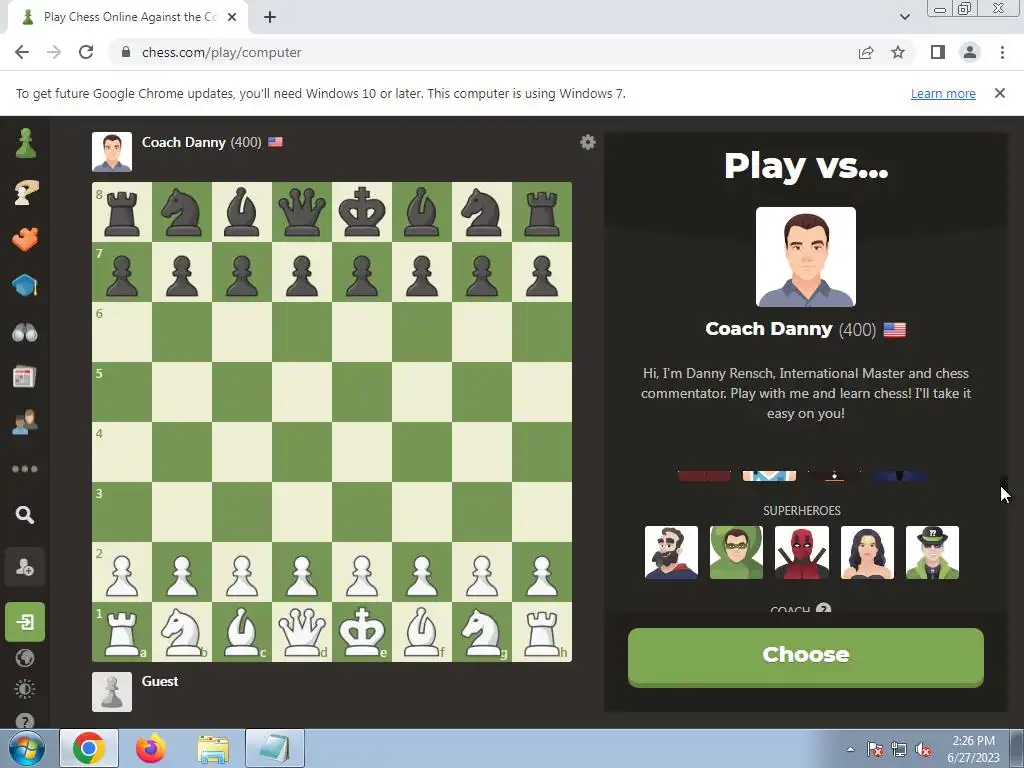
Task: Select the dark-haired woman superhero bot
Action: [x=867, y=552]
